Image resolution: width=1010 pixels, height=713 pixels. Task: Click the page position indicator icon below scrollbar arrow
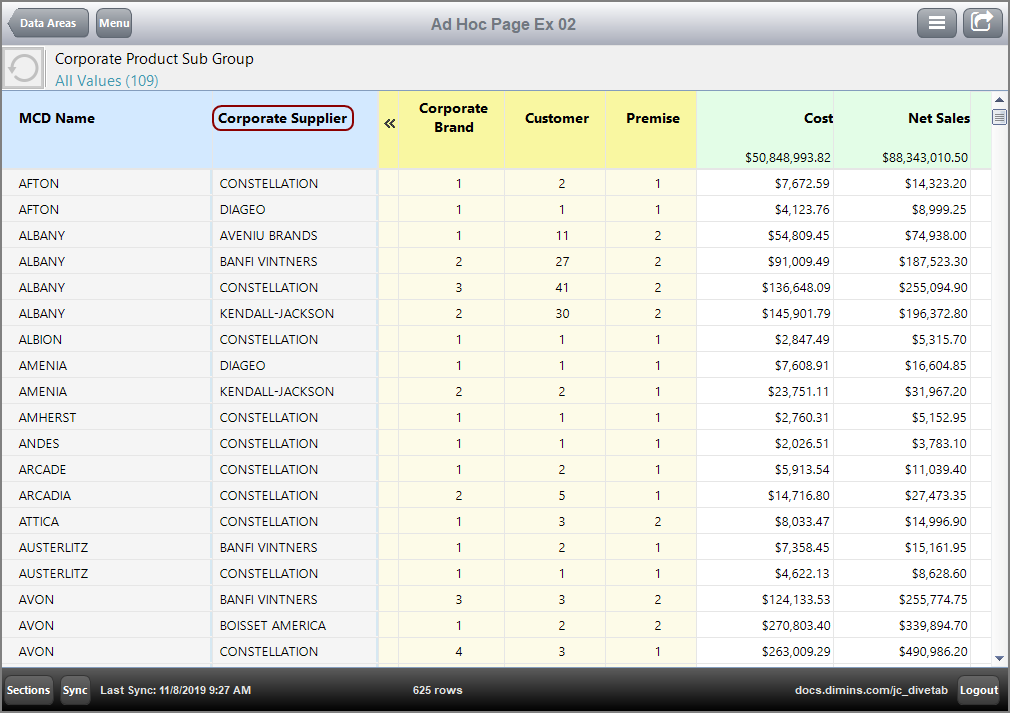click(1000, 117)
